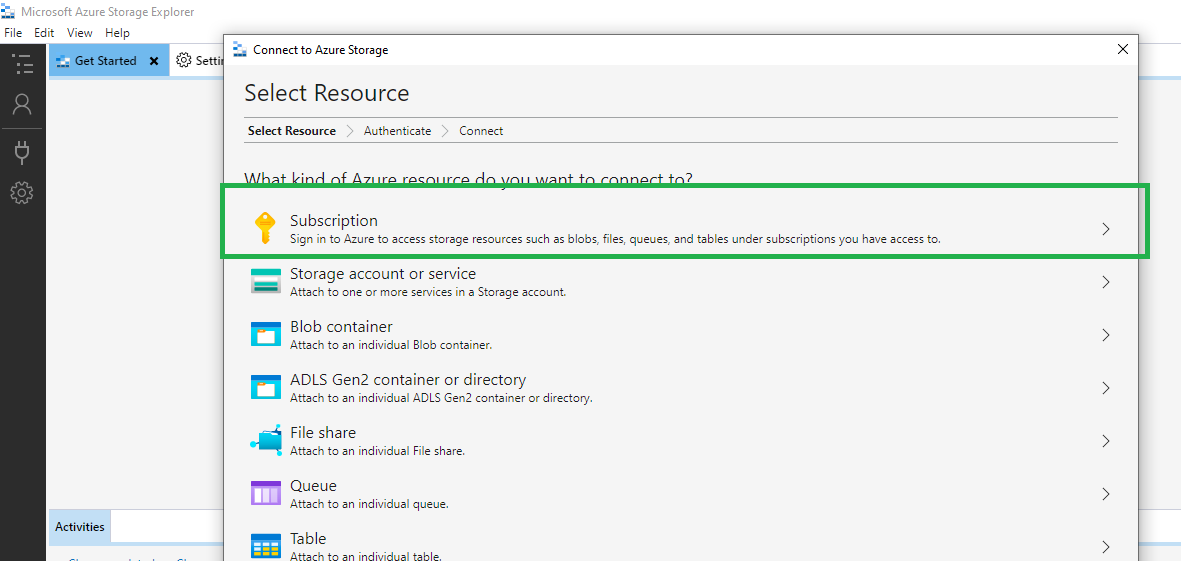Screen dimensions: 1181x561
Task: Click 'Sign in to Azure to access' description
Action: tap(615, 239)
